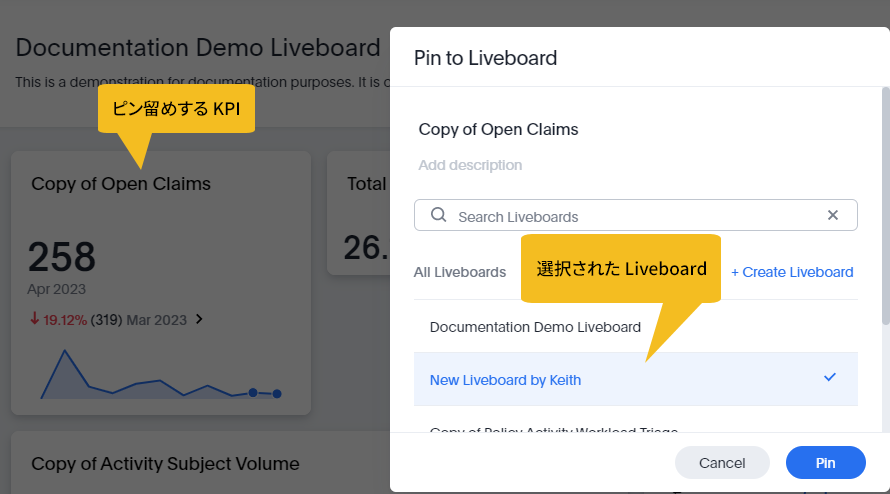
Task: Cancel the Pin to Liveboard dialog
Action: click(x=721, y=463)
